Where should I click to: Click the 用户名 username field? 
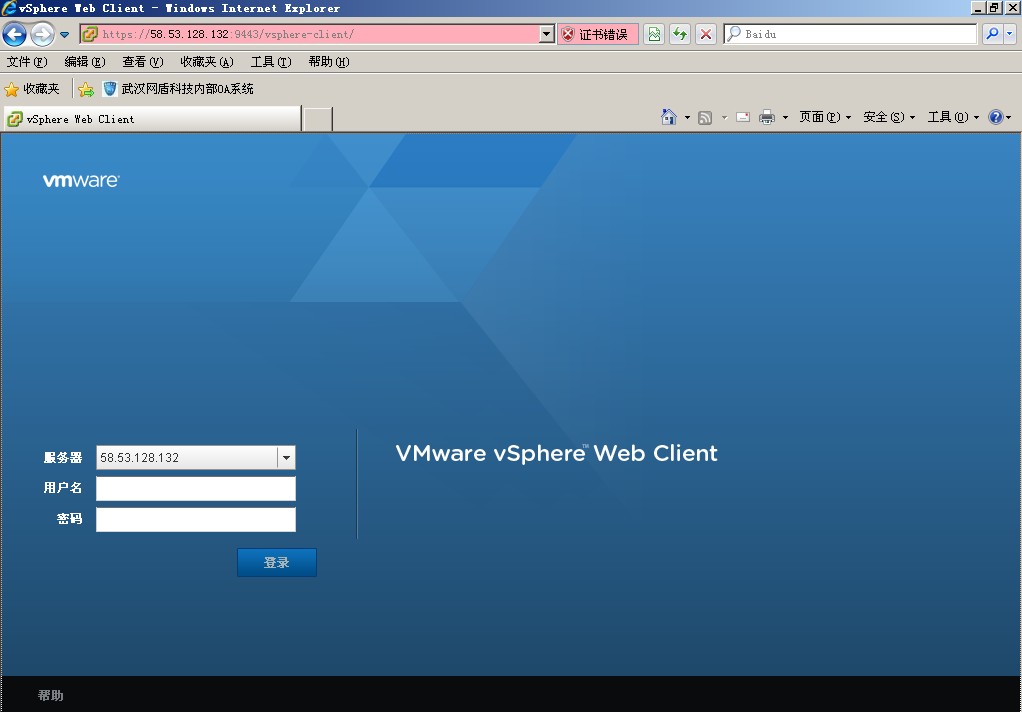point(196,488)
